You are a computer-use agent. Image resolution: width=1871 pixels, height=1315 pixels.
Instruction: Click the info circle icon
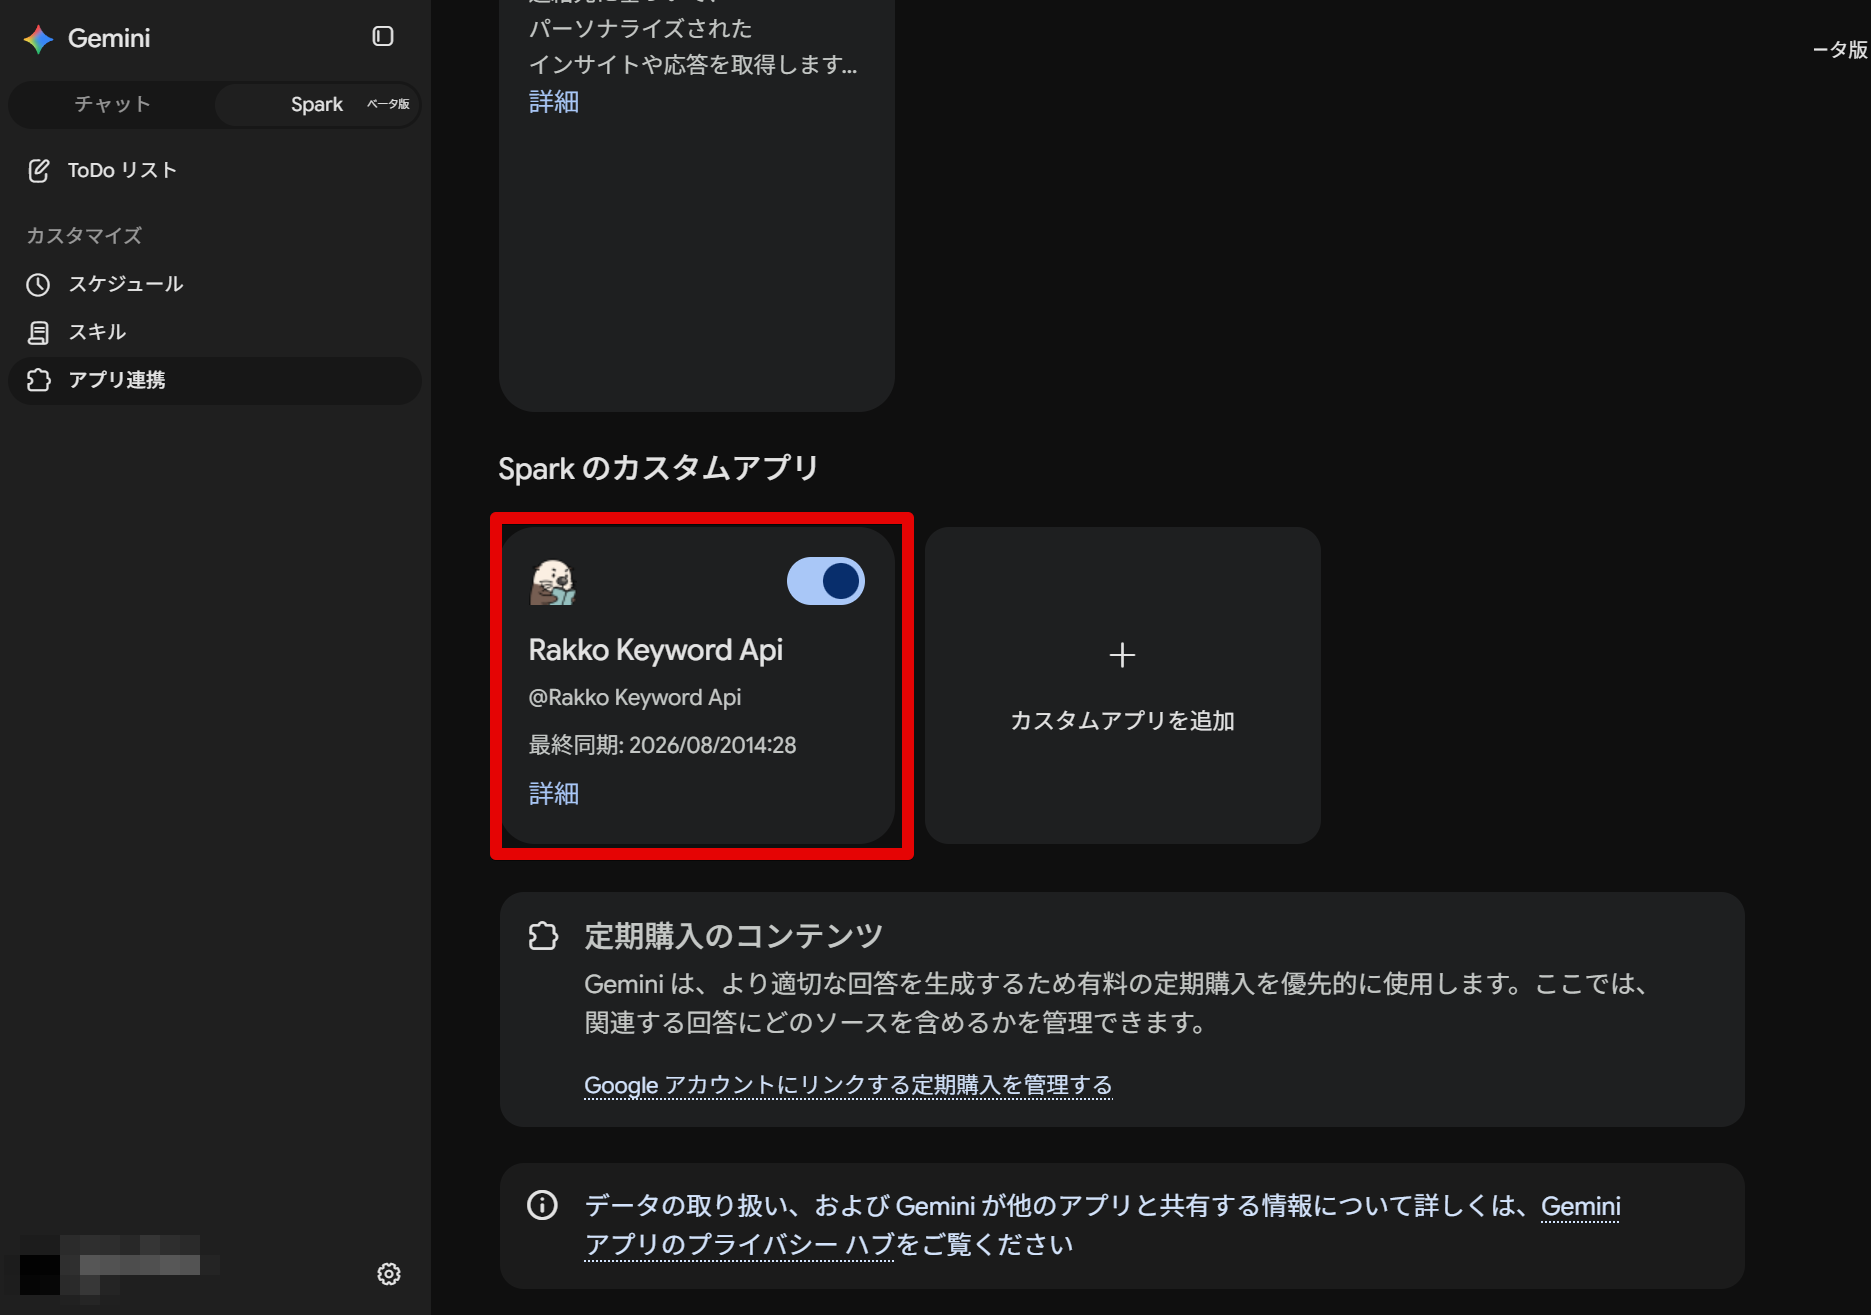point(542,1205)
